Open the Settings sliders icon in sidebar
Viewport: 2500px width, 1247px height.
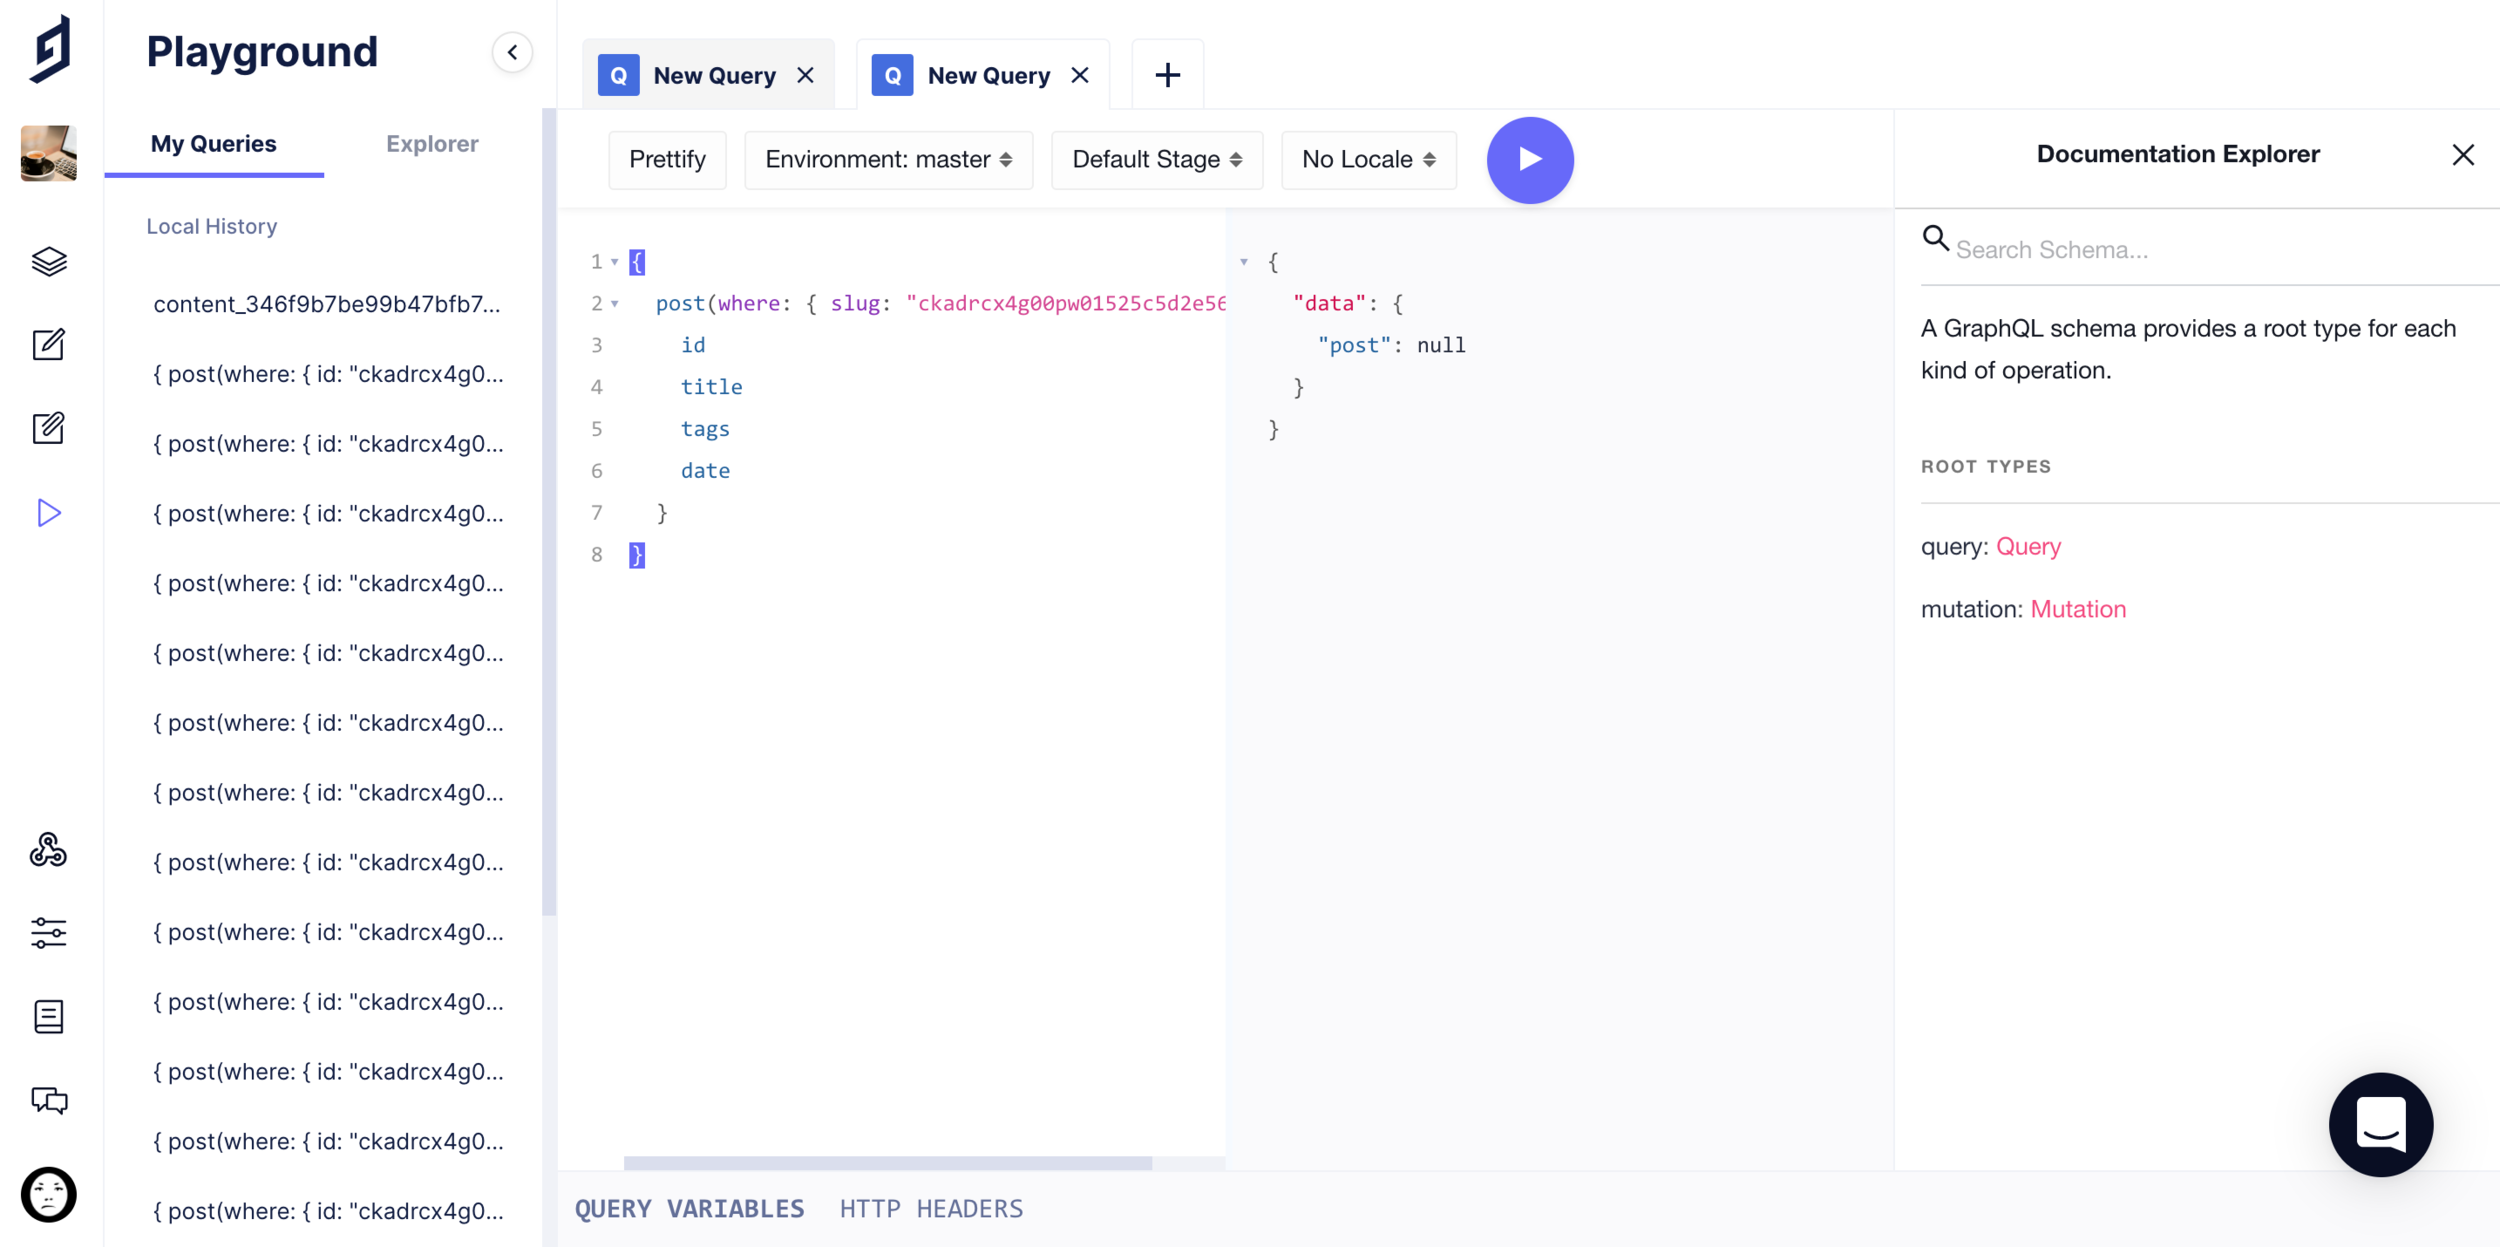pyautogui.click(x=48, y=933)
